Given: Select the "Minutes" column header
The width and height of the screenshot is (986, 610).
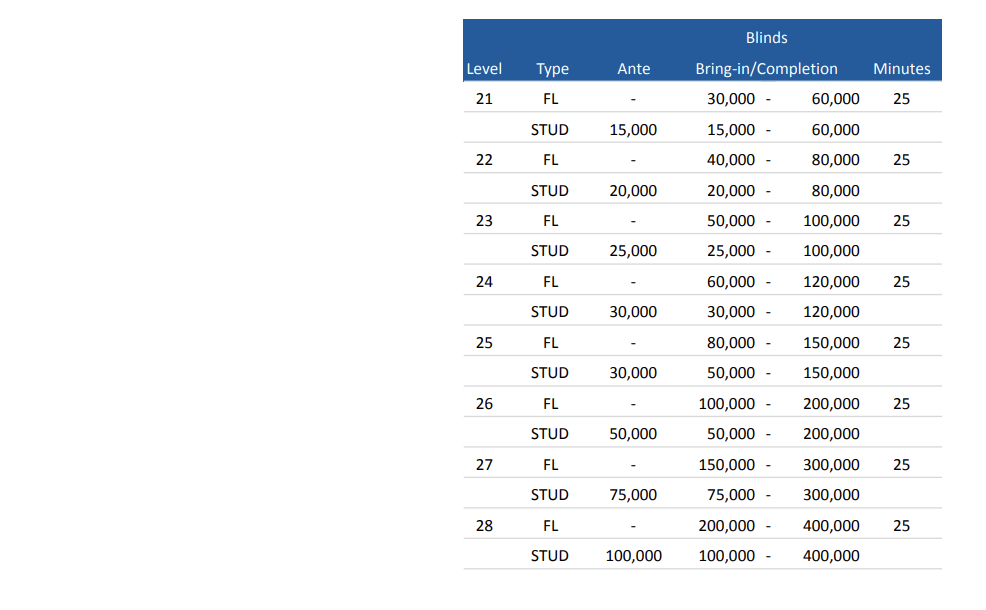Looking at the screenshot, I should [x=901, y=69].
